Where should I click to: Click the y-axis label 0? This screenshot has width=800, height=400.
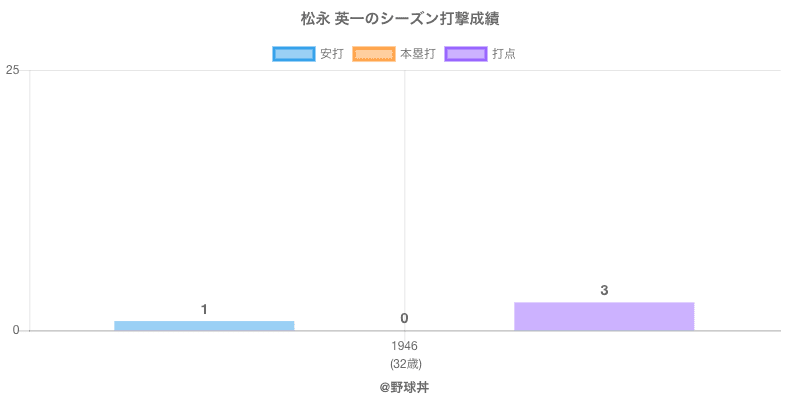tap(16, 331)
